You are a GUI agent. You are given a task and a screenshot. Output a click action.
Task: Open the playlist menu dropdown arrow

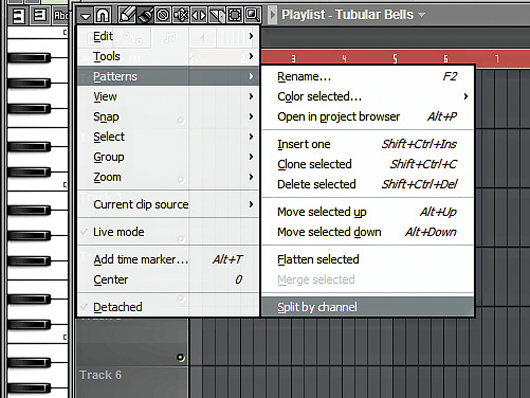click(x=85, y=15)
